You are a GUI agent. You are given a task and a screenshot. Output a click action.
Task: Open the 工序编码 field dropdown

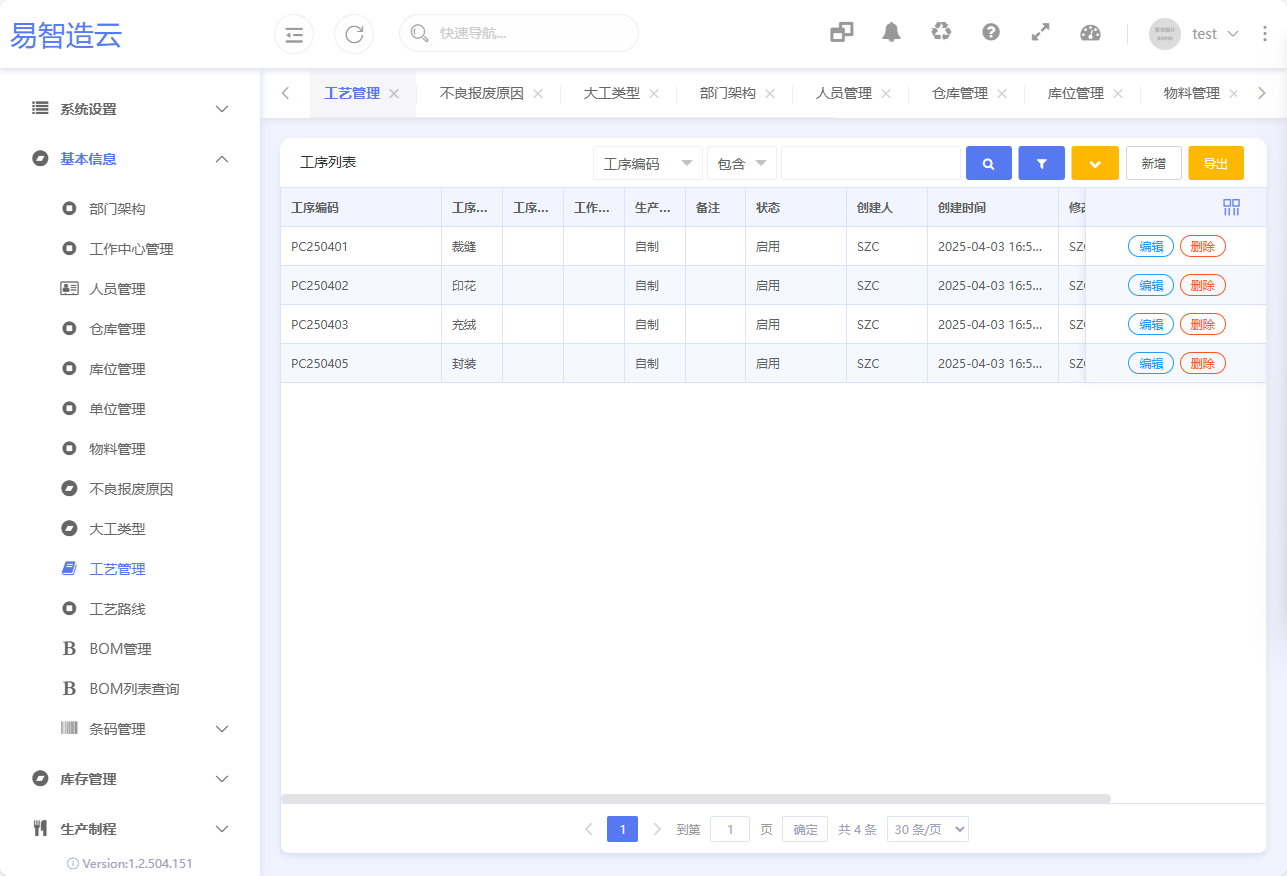pyautogui.click(x=648, y=163)
